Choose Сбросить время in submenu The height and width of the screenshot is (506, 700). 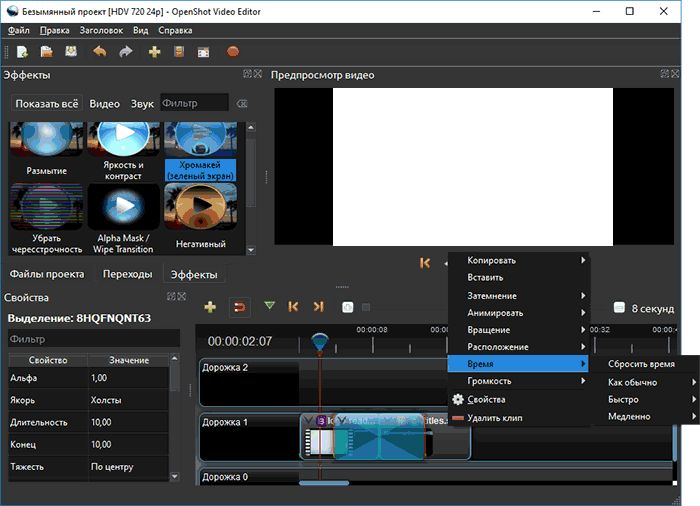coord(645,364)
